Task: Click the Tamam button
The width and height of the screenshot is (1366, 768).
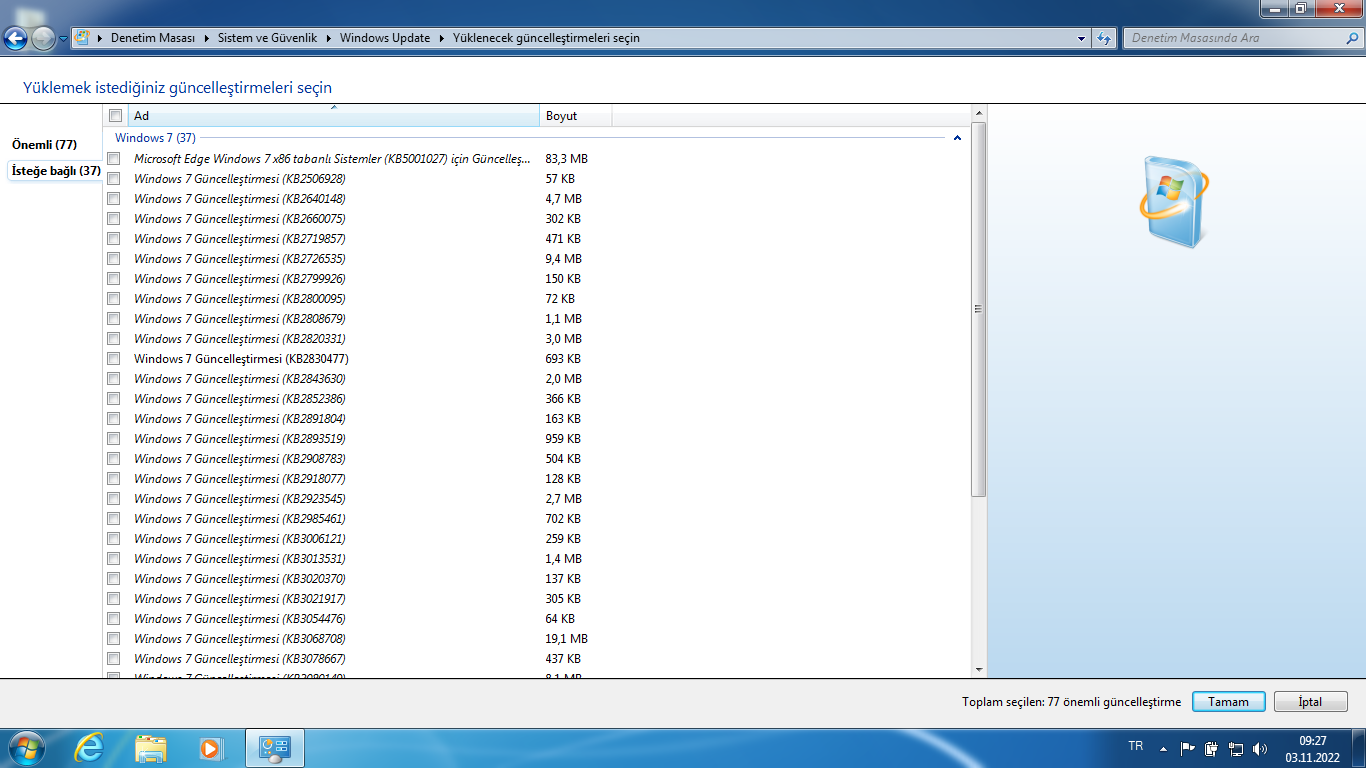Action: click(x=1229, y=702)
